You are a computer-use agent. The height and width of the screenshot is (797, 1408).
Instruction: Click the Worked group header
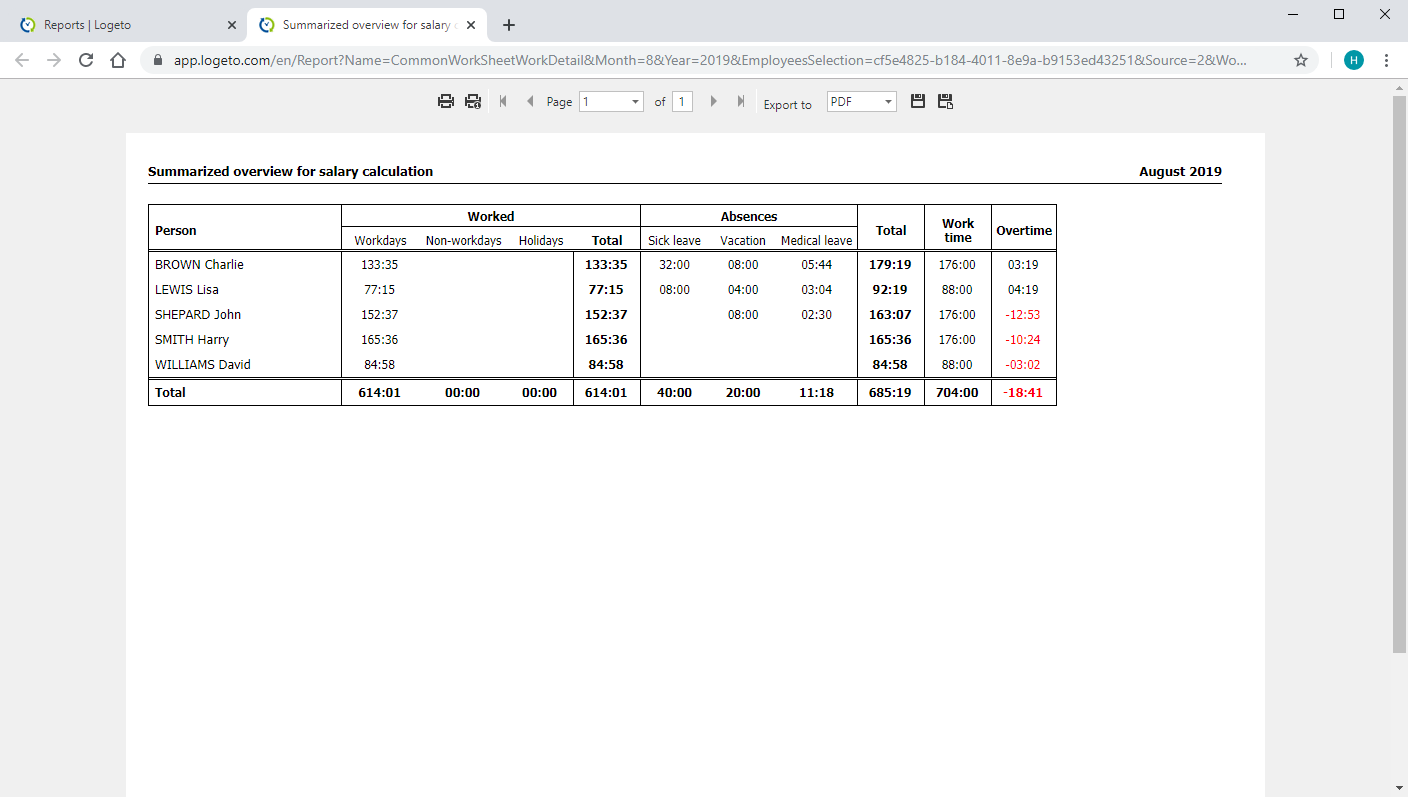(491, 217)
